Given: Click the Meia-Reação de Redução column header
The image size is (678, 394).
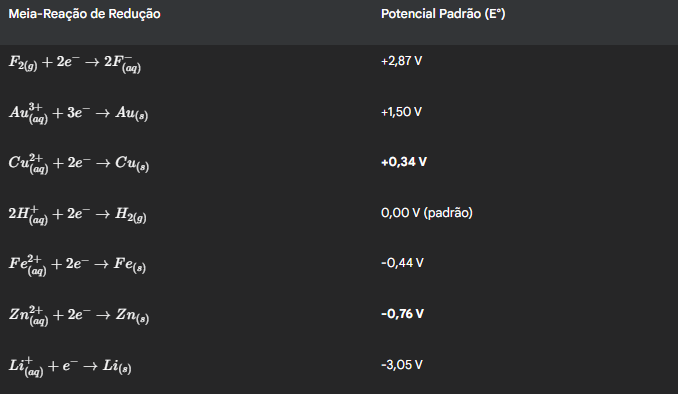Looking at the screenshot, I should [84, 14].
